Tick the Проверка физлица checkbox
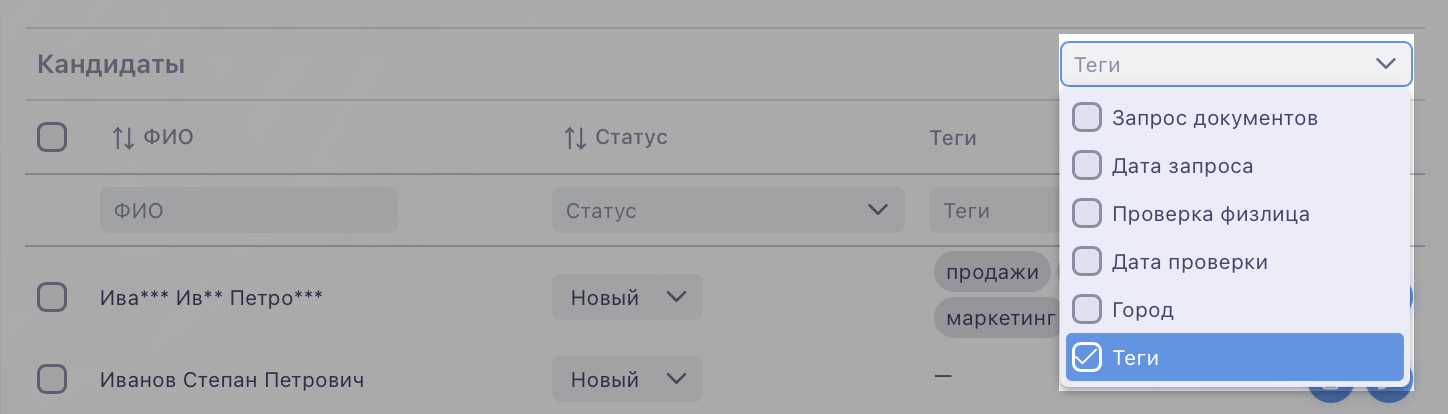The height and width of the screenshot is (414, 1448). click(x=1087, y=213)
